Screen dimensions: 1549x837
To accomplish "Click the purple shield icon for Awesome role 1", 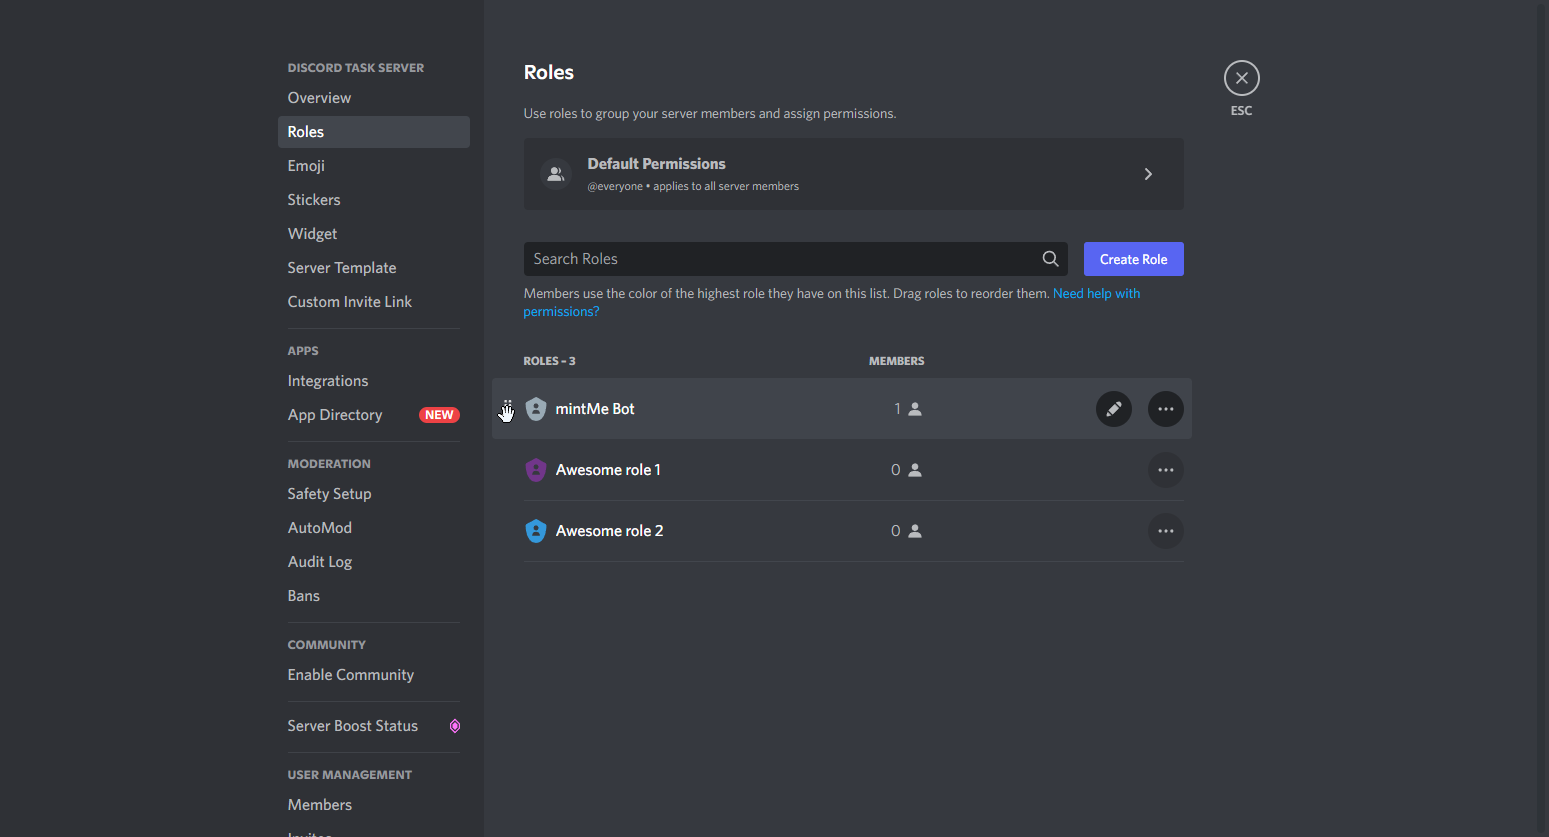I will point(536,470).
